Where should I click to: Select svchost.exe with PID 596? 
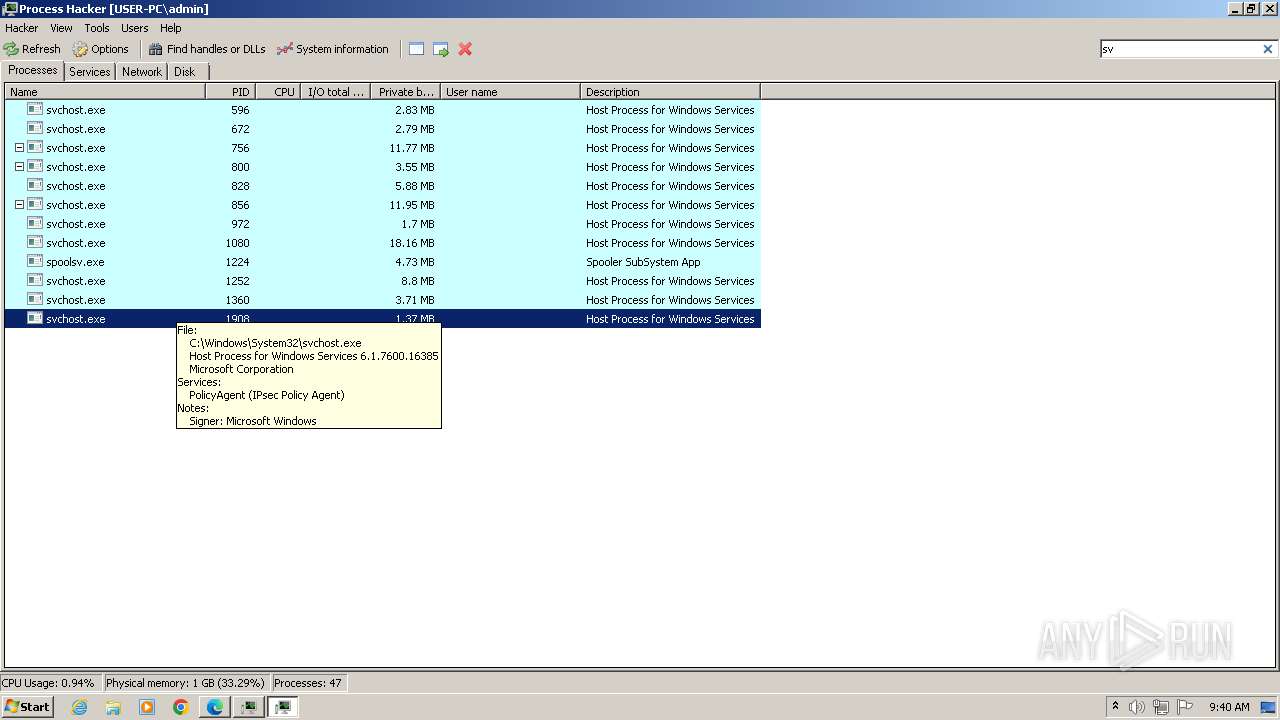383,110
